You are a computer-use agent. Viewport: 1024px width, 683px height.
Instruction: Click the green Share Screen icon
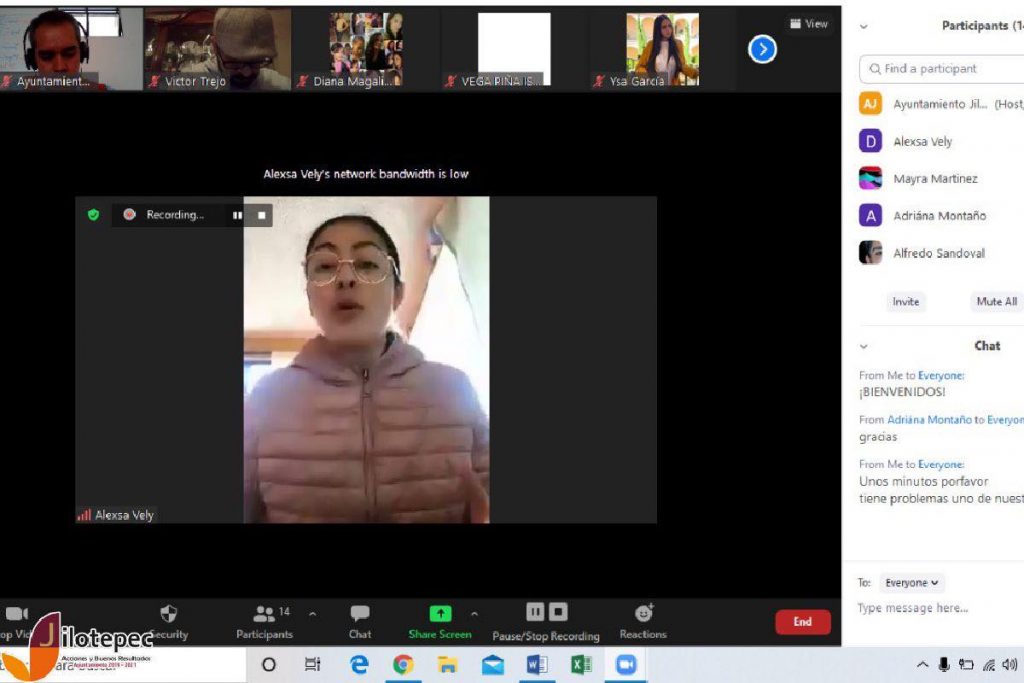point(440,614)
